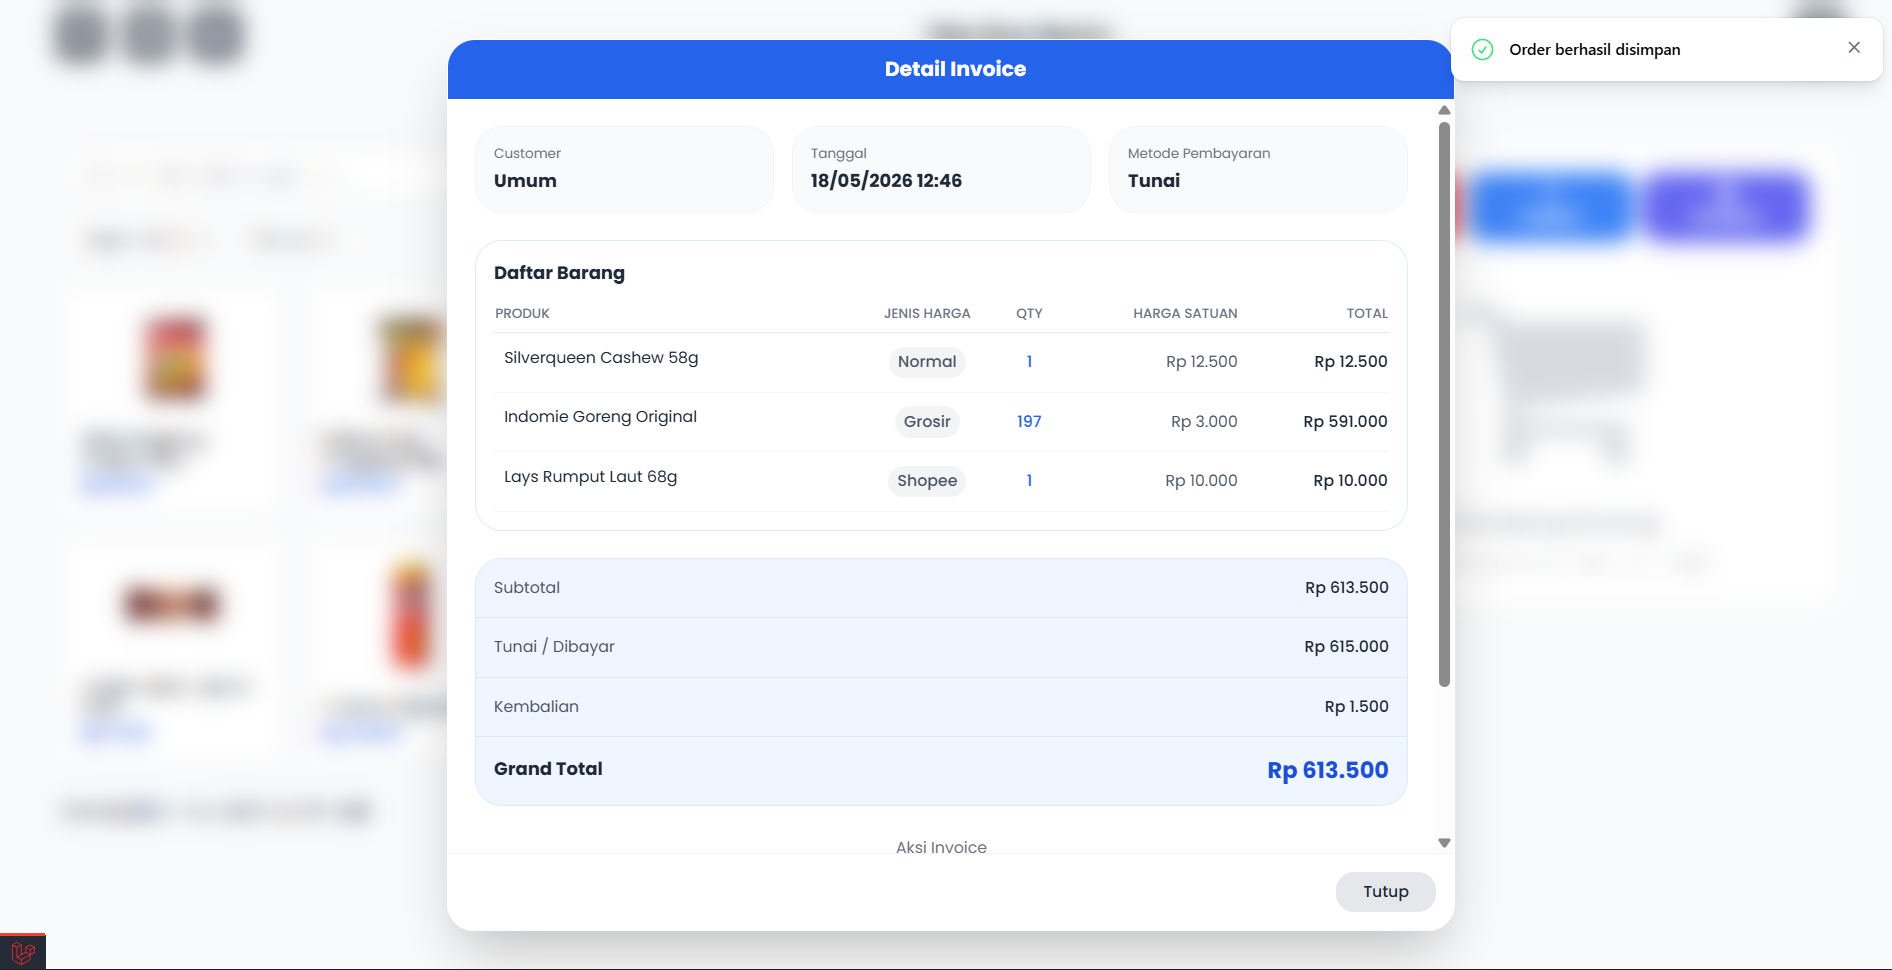The image size is (1892, 970).
Task: Click the 'Aksi Invoice' section label
Action: click(941, 847)
